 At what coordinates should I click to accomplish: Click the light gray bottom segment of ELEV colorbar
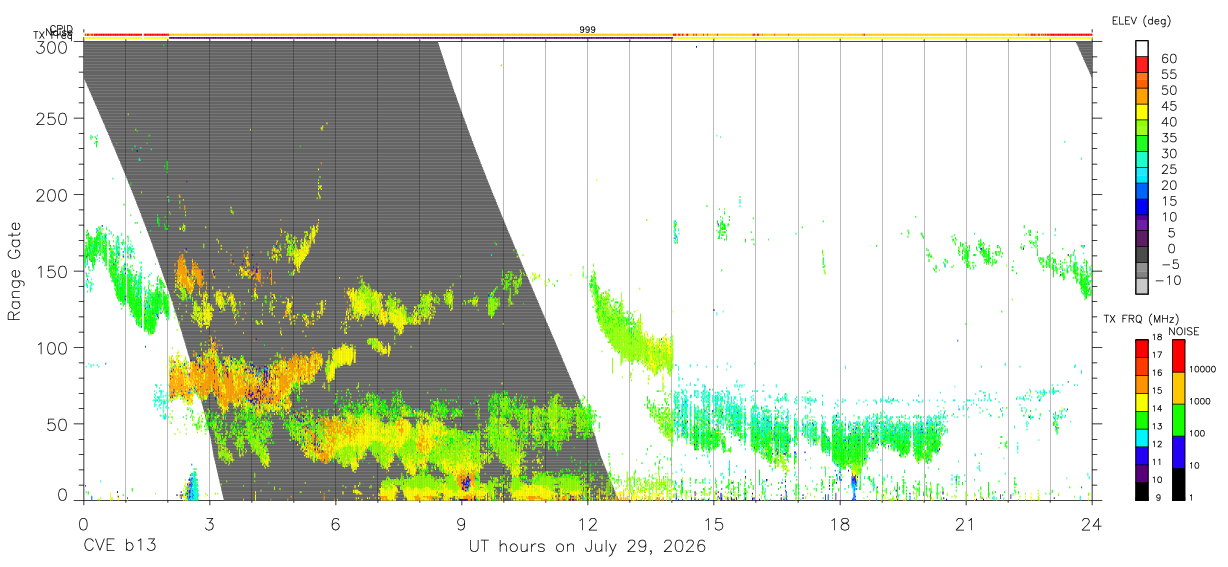1142,287
